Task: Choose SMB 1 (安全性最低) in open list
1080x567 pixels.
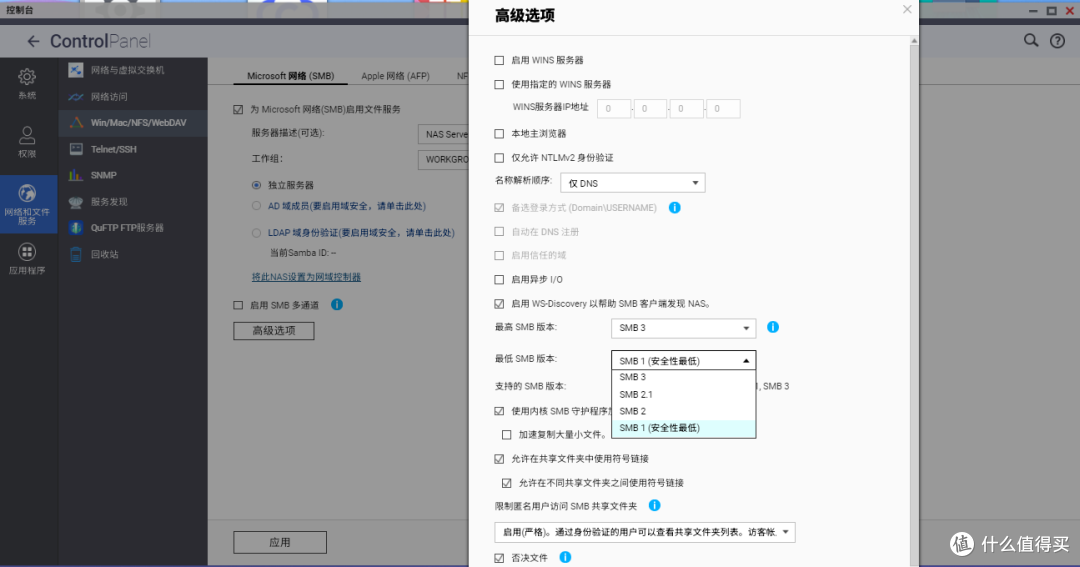Action: [x=683, y=428]
